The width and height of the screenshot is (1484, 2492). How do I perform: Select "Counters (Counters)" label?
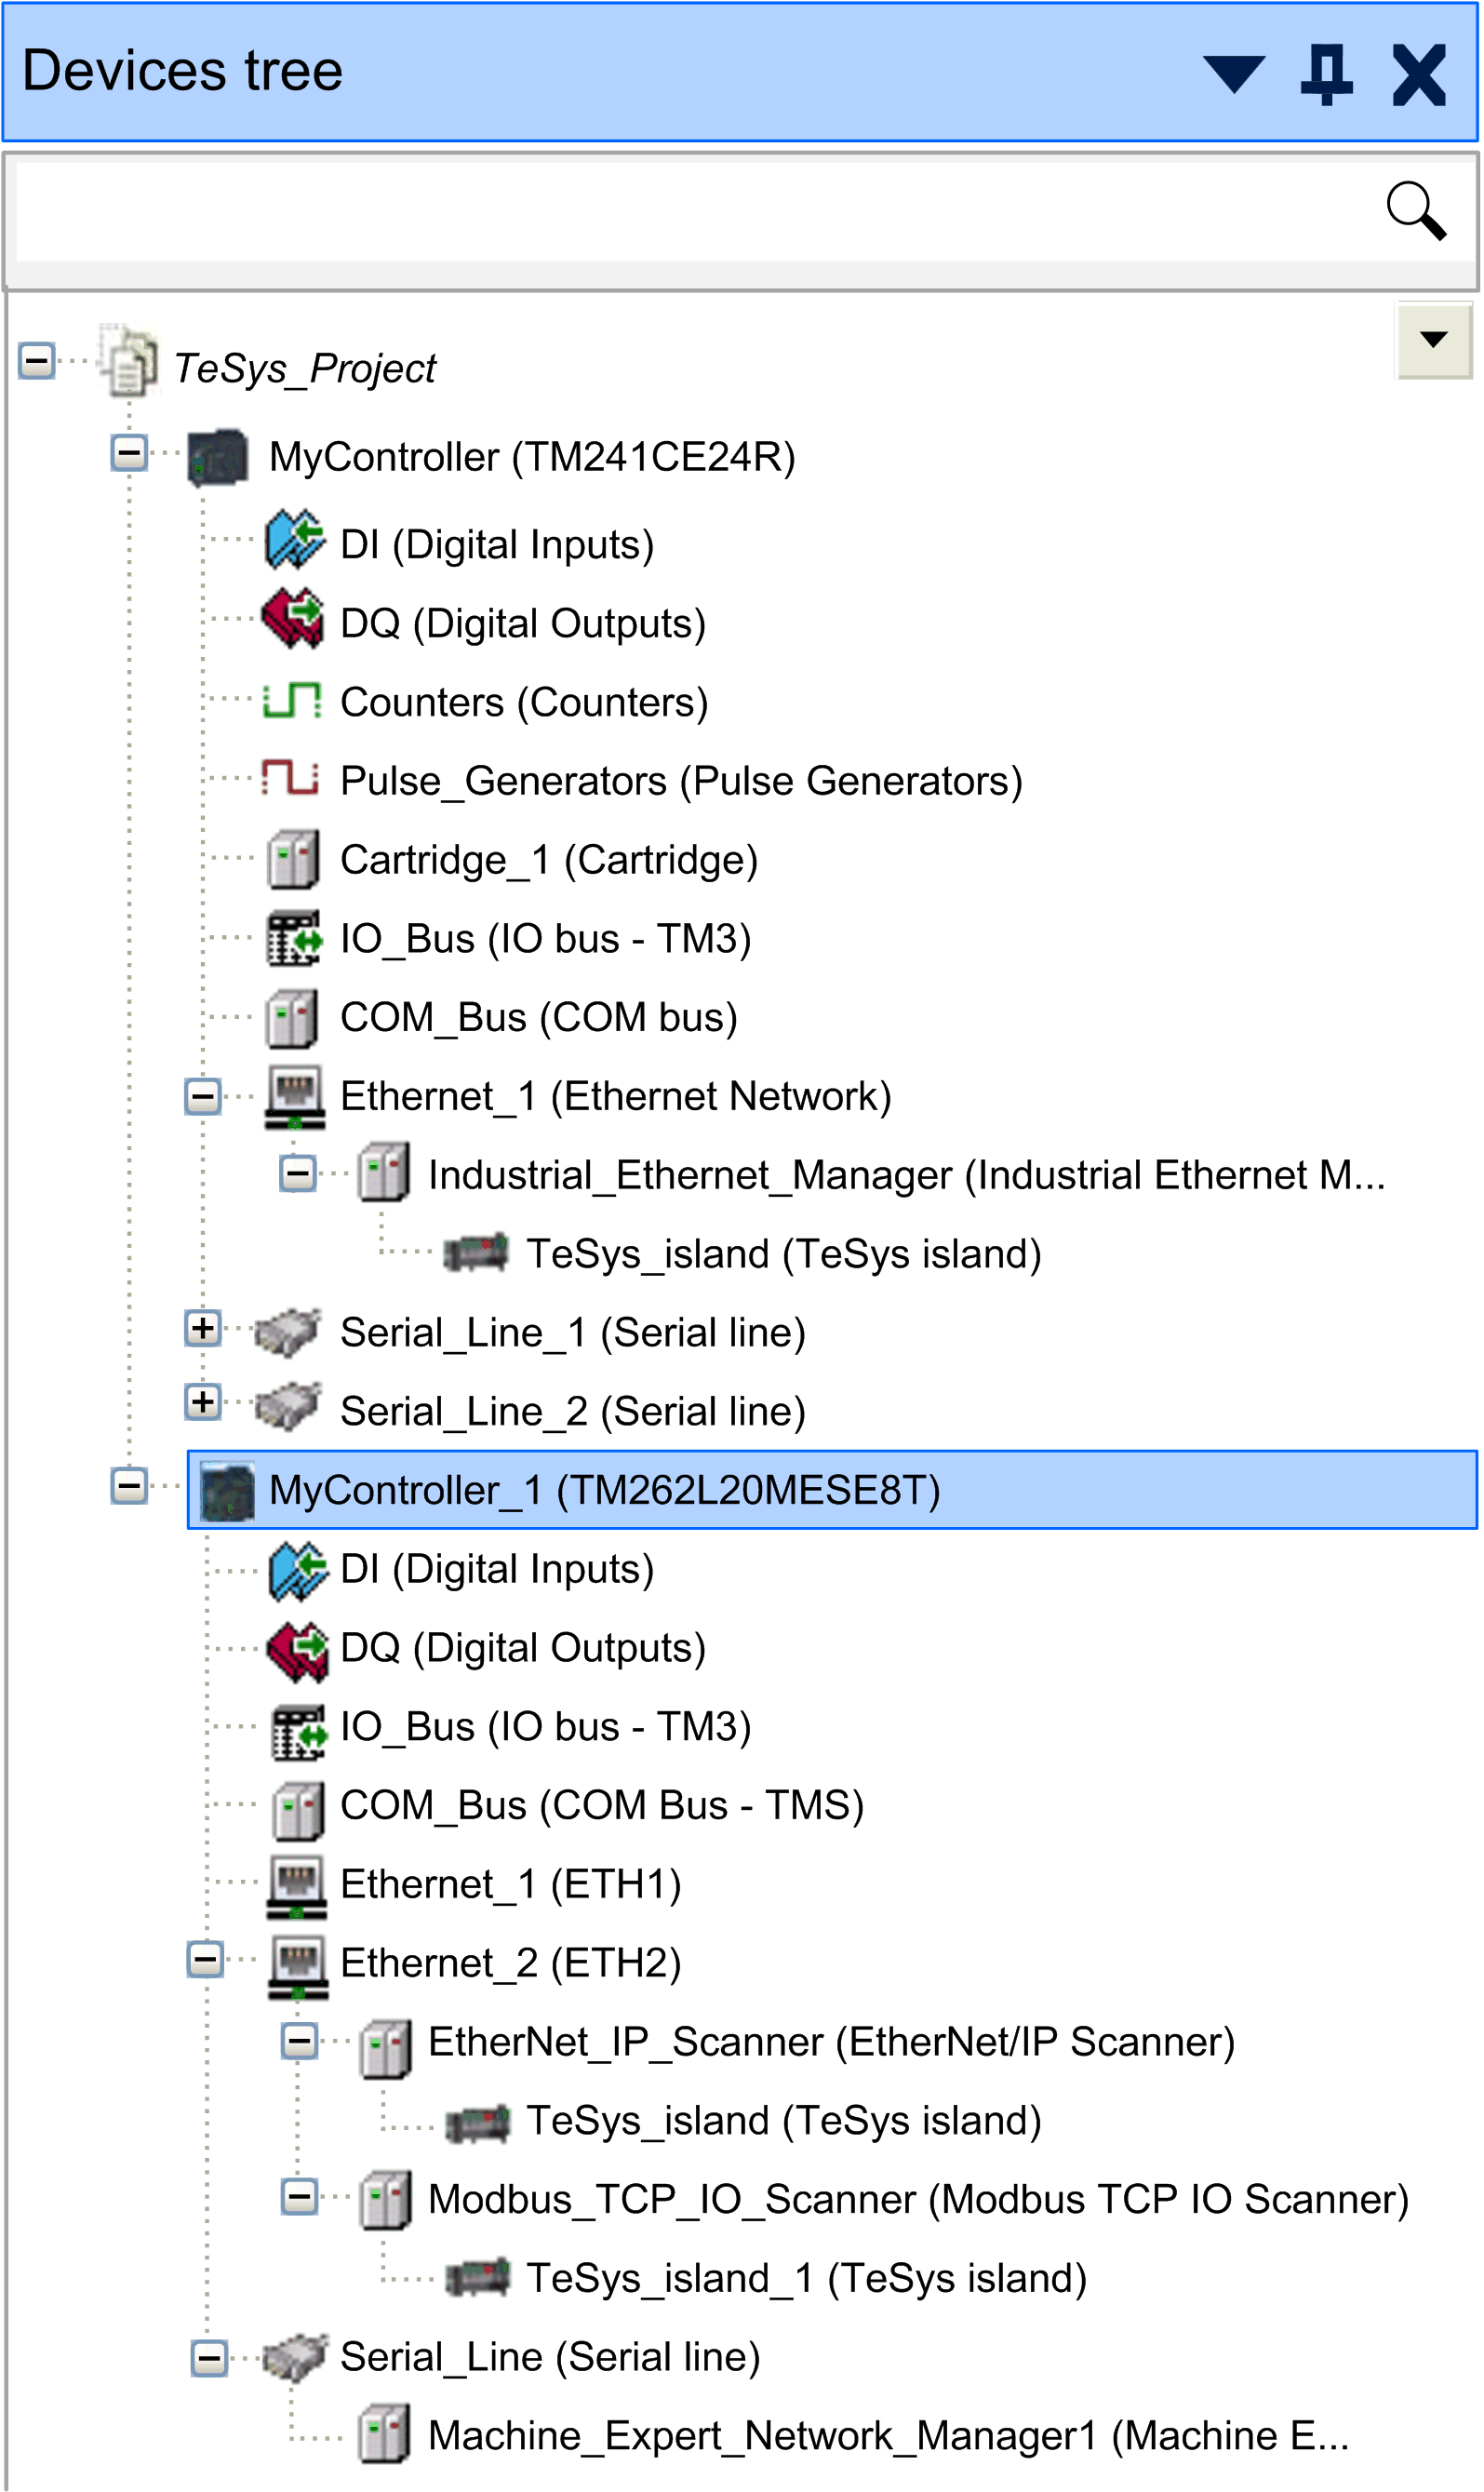524,702
